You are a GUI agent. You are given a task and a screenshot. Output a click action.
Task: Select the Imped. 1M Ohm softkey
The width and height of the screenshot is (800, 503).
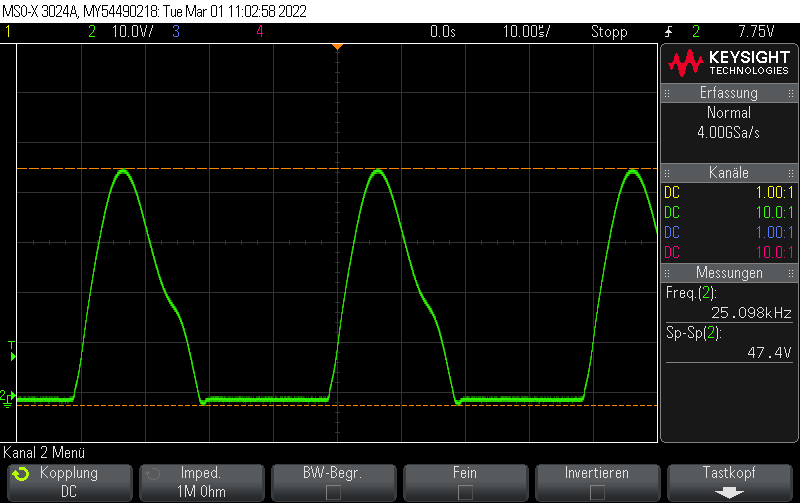(202, 482)
